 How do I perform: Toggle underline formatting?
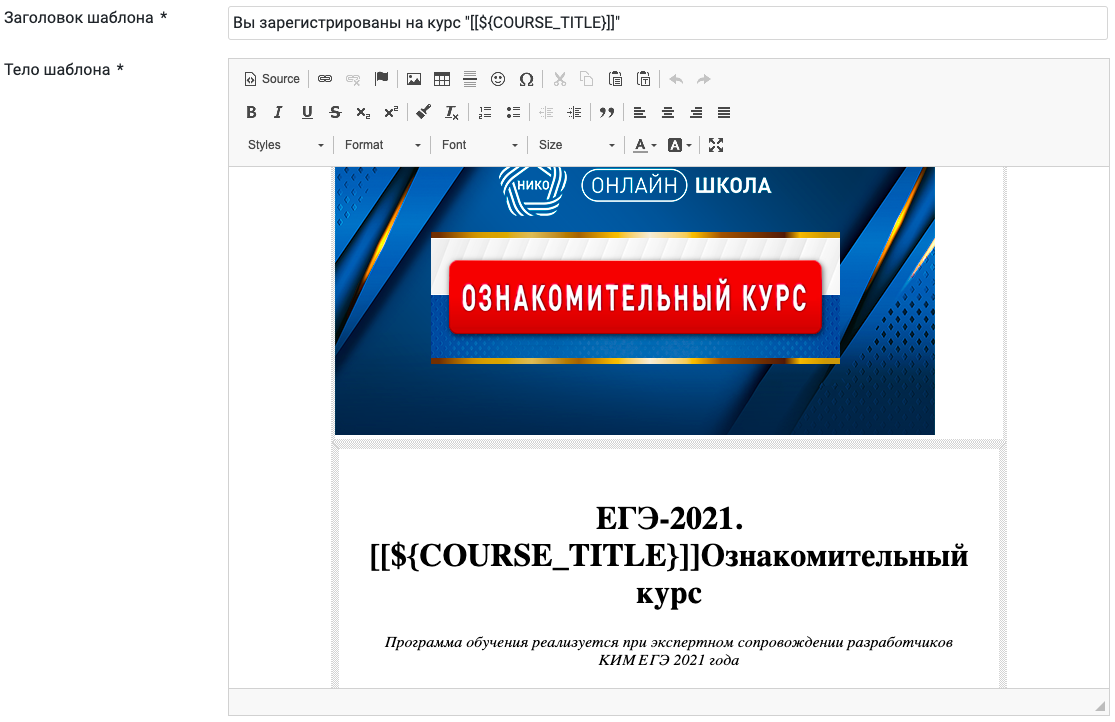pyautogui.click(x=307, y=112)
